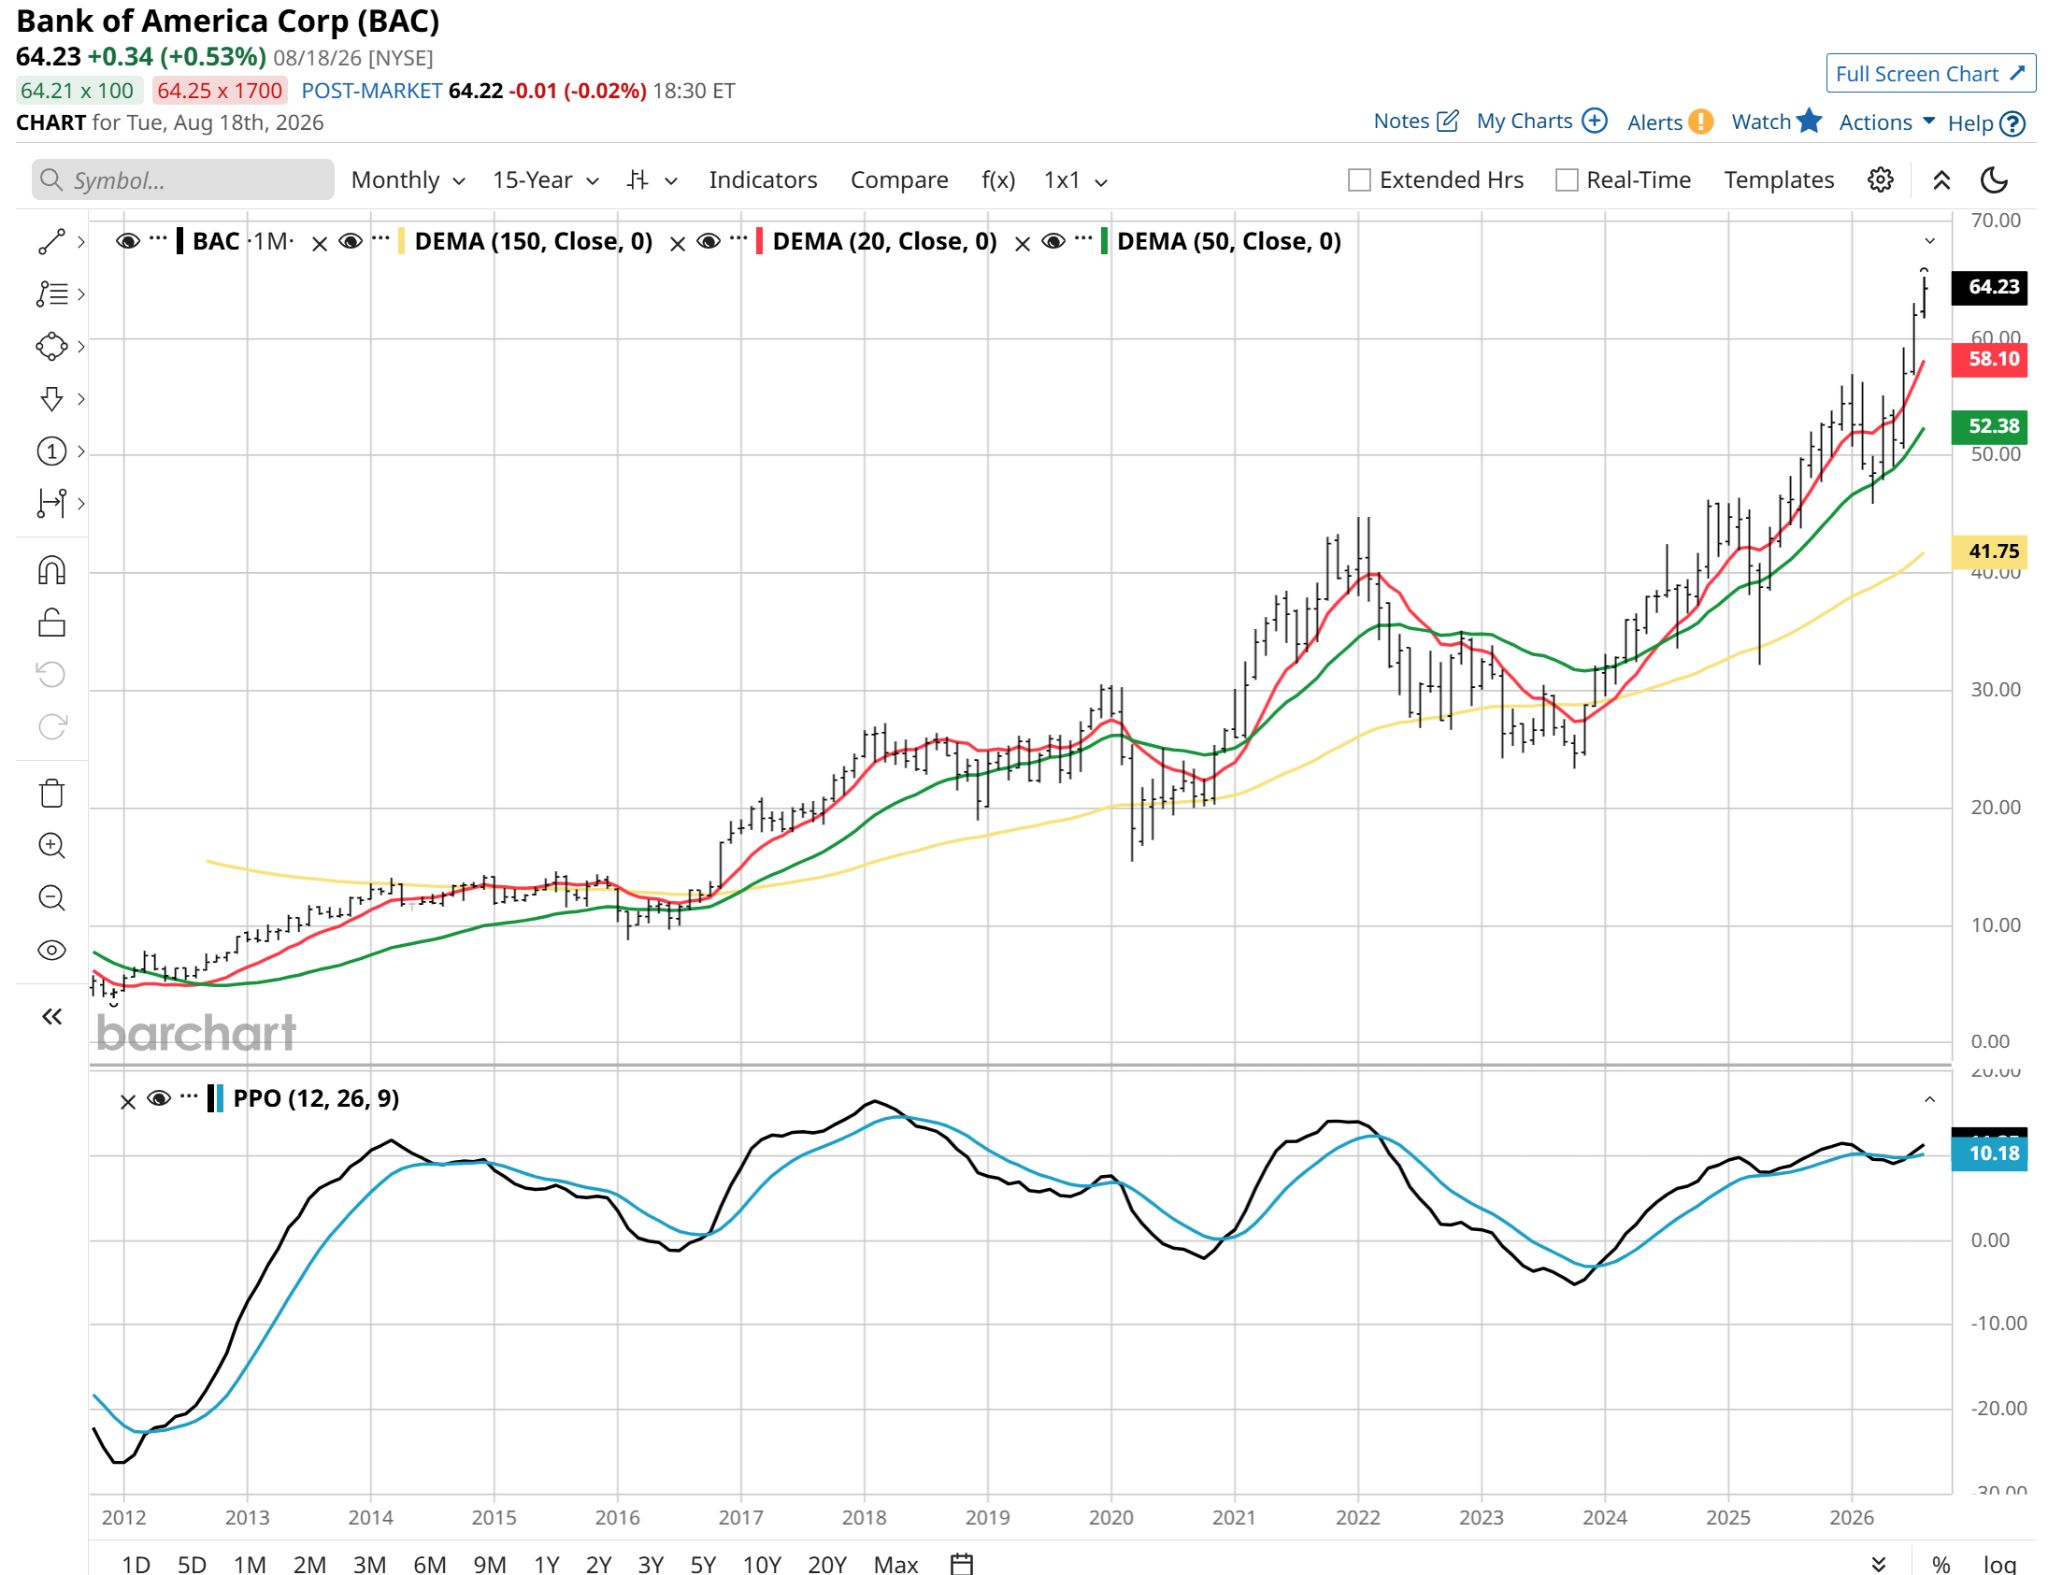
Task: Toggle visibility of DEMA 20 line
Action: pyautogui.click(x=708, y=241)
